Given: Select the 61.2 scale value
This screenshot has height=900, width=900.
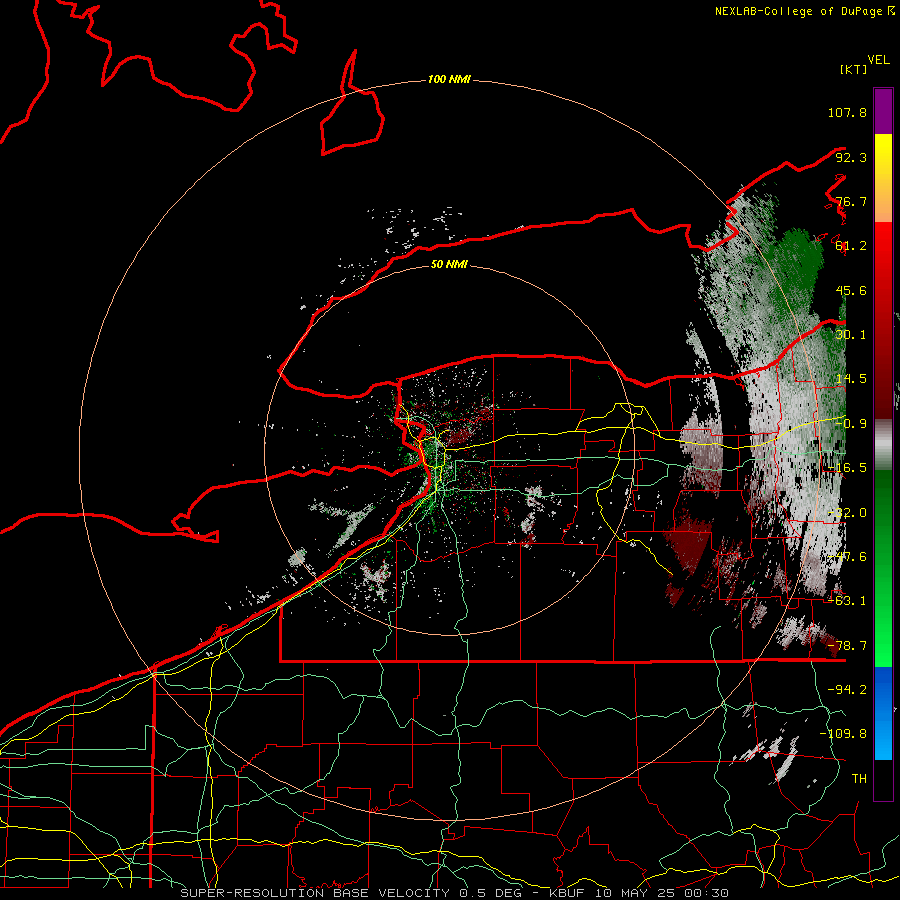Looking at the screenshot, I should pos(851,246).
